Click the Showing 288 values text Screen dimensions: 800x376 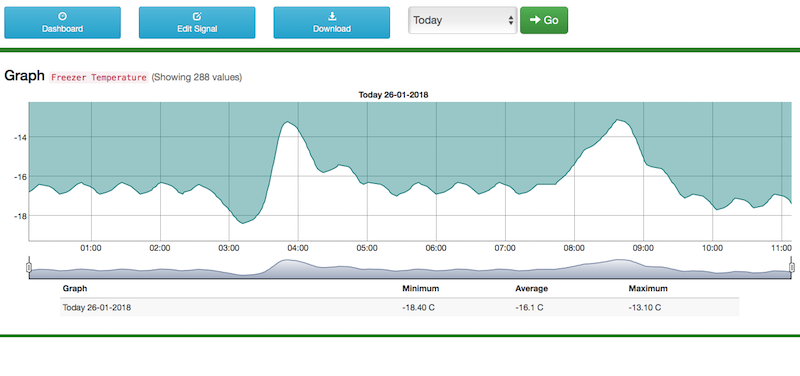coord(197,78)
